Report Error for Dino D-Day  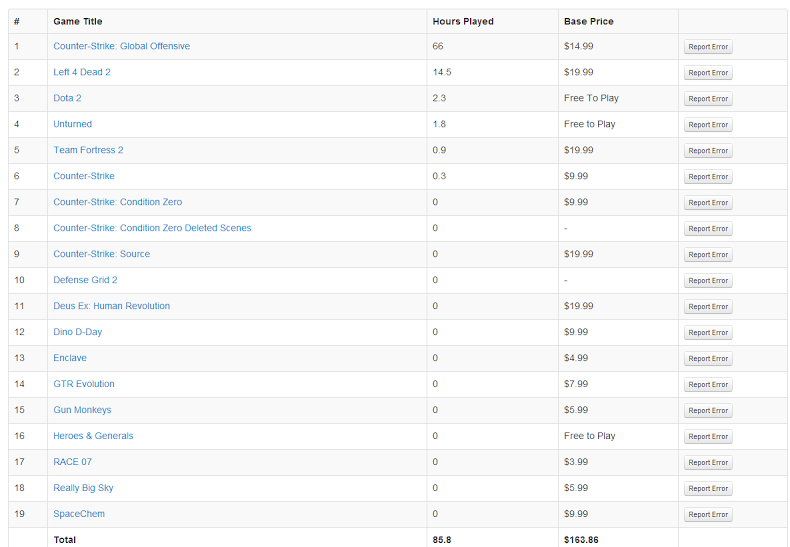708,333
